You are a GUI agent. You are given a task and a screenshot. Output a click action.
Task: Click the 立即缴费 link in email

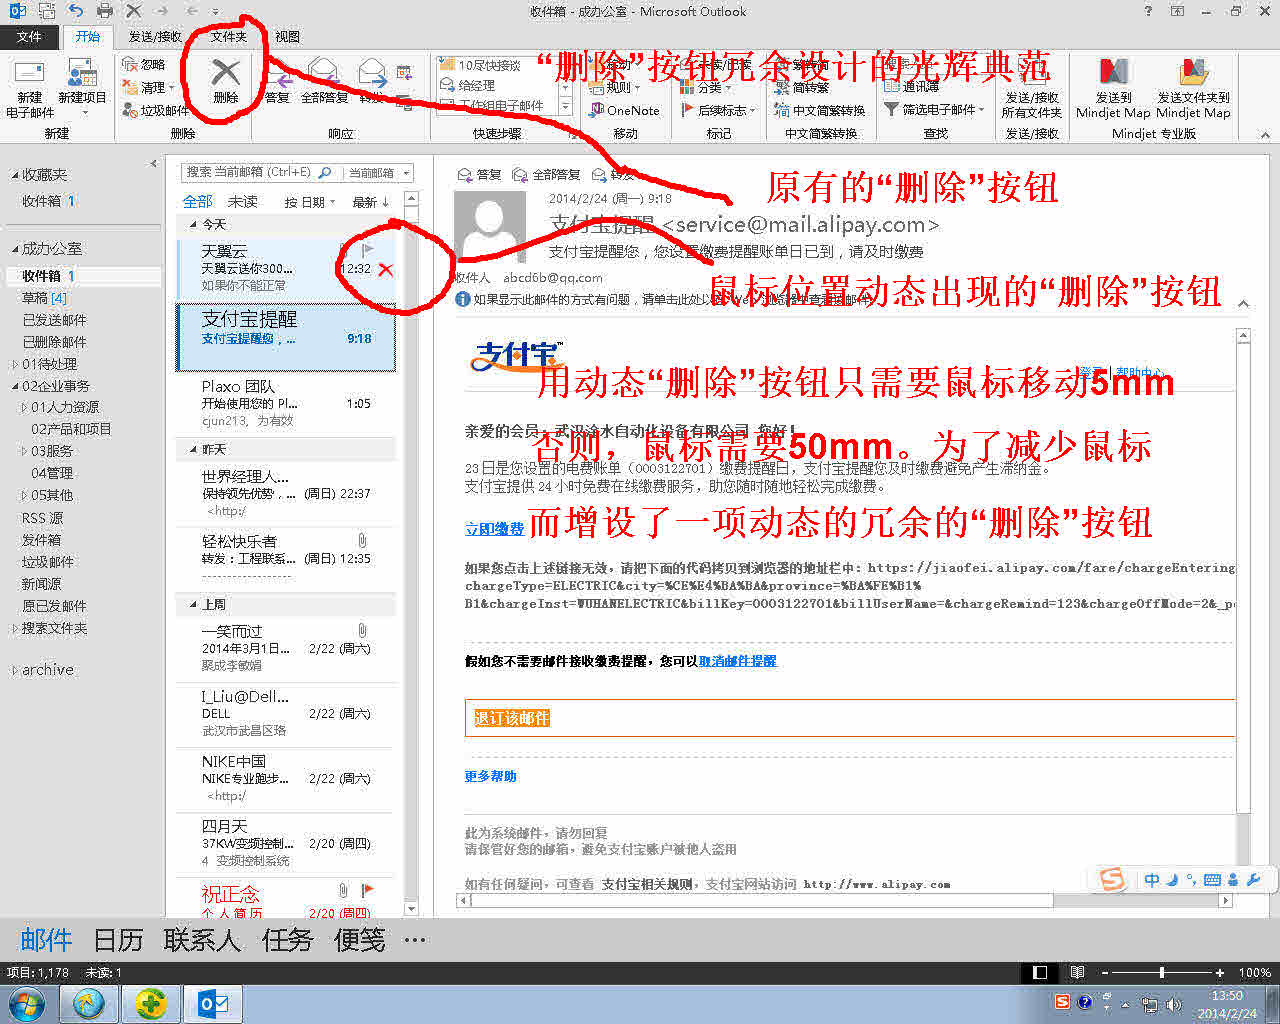(x=494, y=529)
